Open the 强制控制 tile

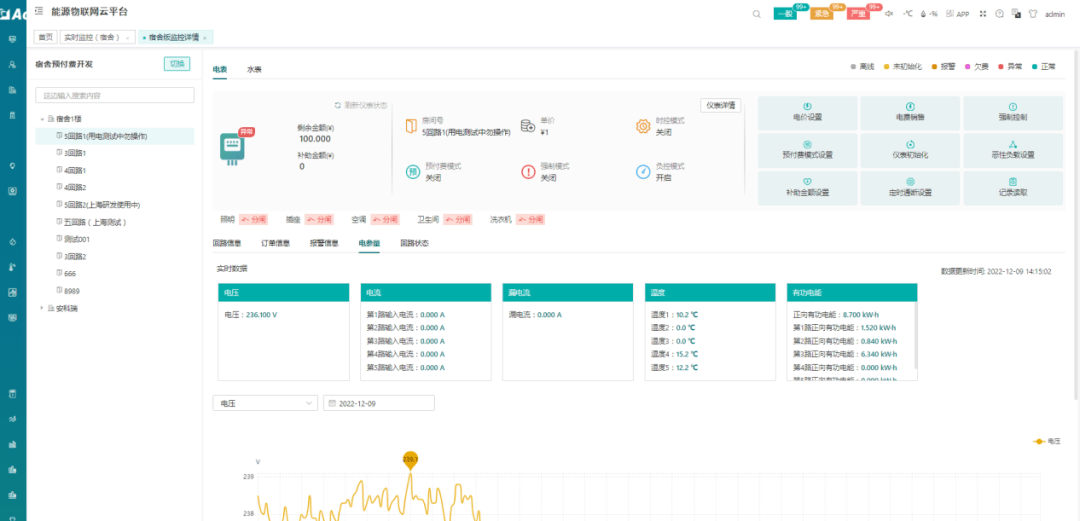1012,112
